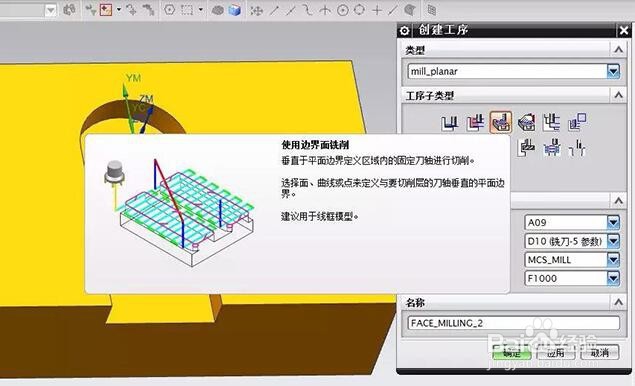Viewport: 635px width, 386px height.
Task: Open dropdown arrow next to red-square icon
Action: click(x=119, y=9)
